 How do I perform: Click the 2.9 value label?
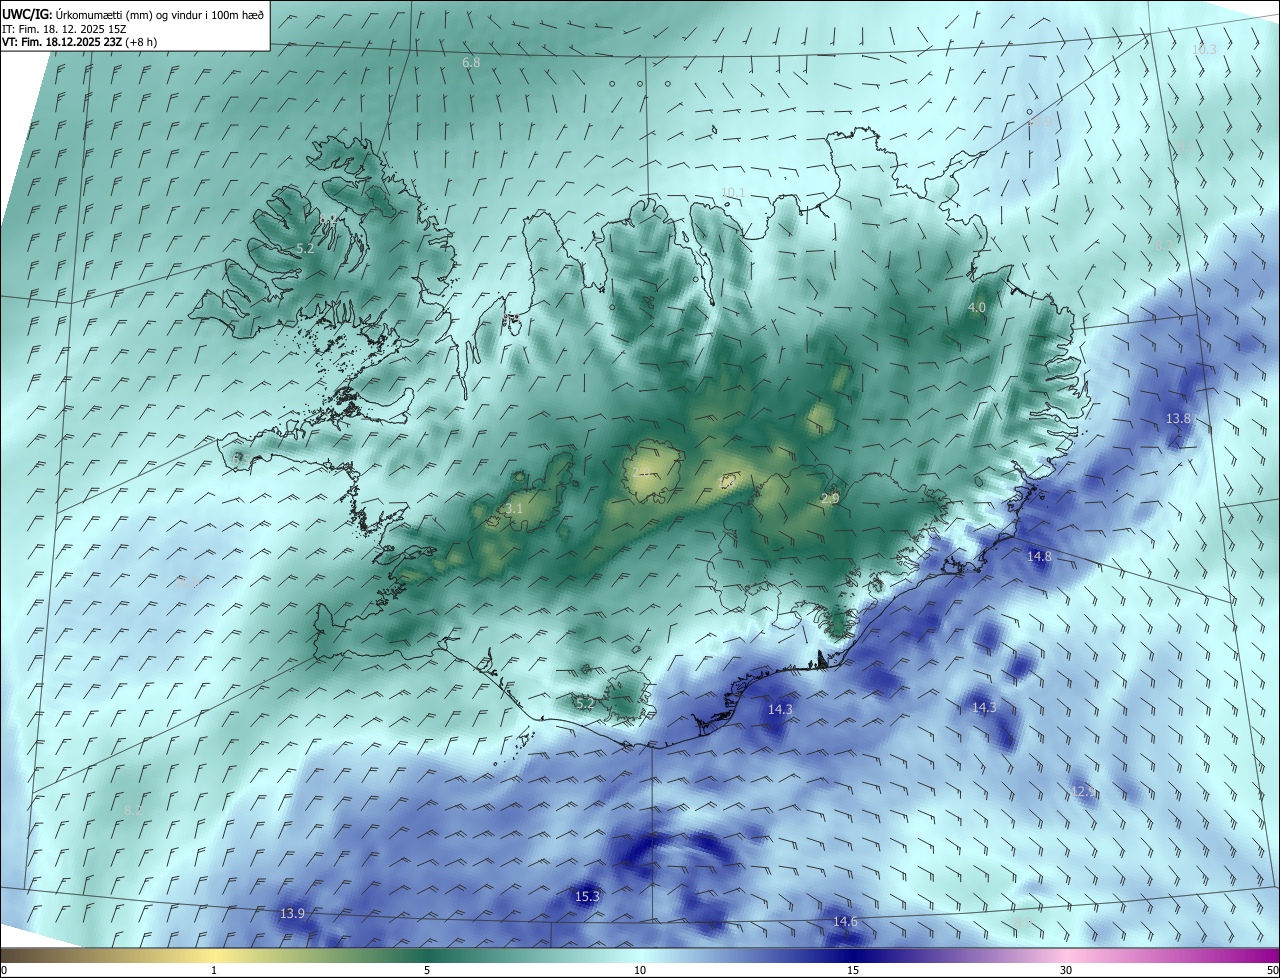click(830, 498)
